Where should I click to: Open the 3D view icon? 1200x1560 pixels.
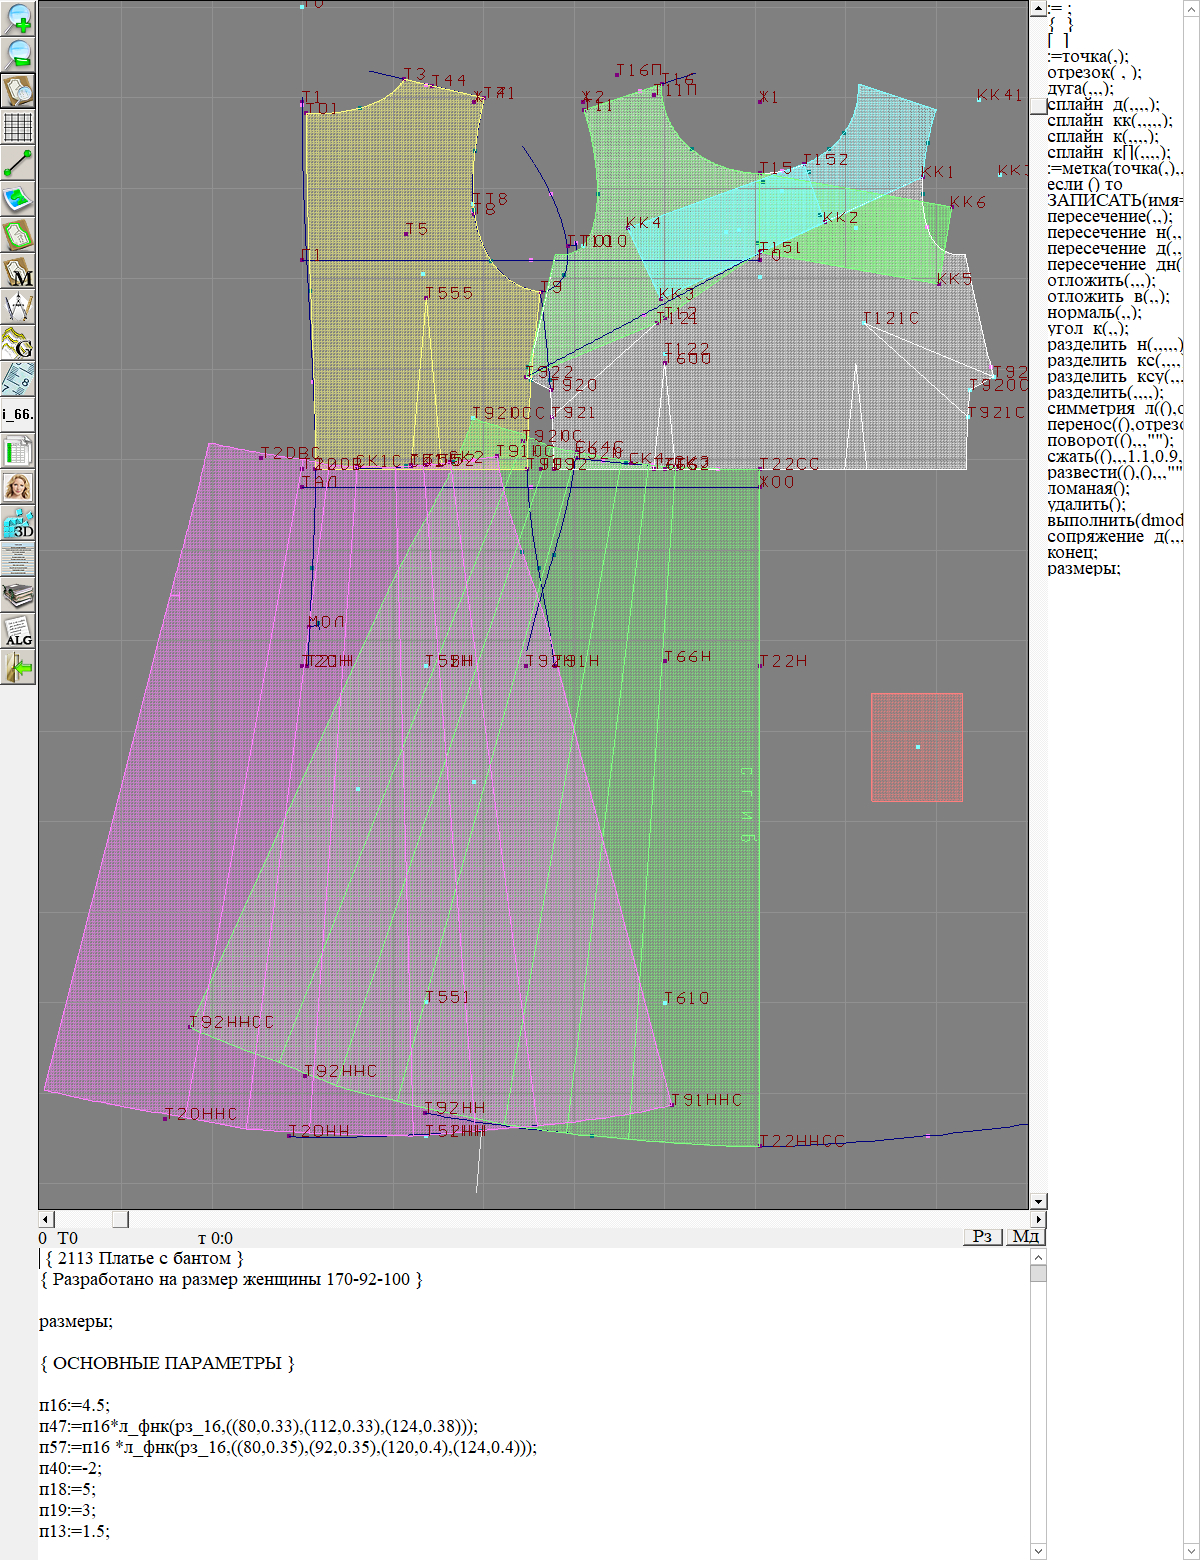click(x=18, y=523)
